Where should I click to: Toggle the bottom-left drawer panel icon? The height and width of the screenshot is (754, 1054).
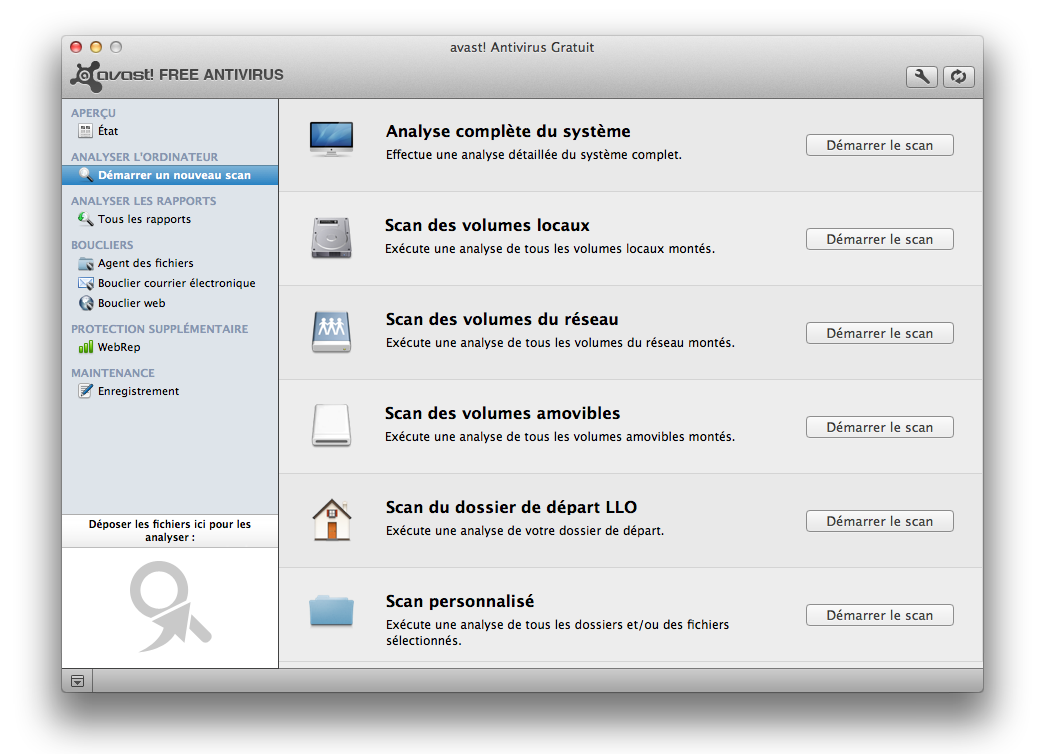77,681
